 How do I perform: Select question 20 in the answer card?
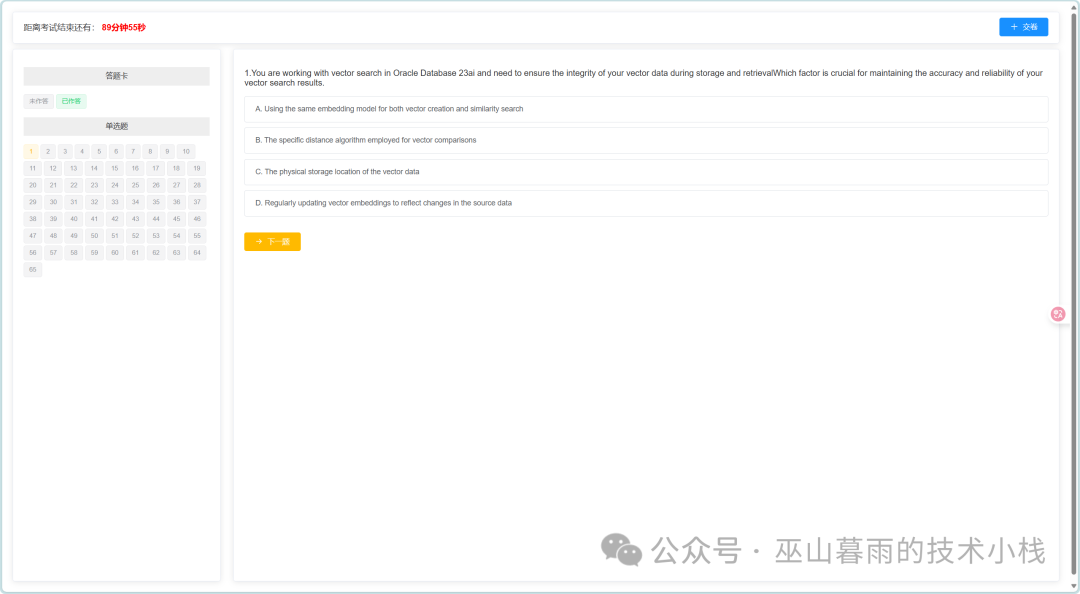pyautogui.click(x=32, y=185)
